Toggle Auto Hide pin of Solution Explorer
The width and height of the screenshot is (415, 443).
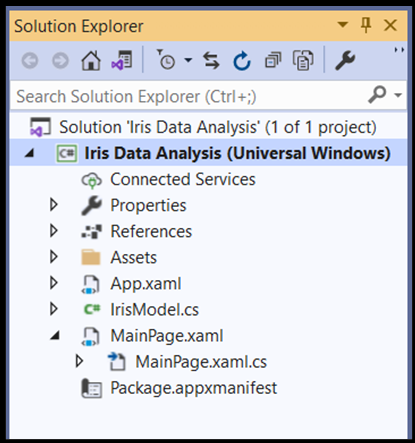[366, 25]
